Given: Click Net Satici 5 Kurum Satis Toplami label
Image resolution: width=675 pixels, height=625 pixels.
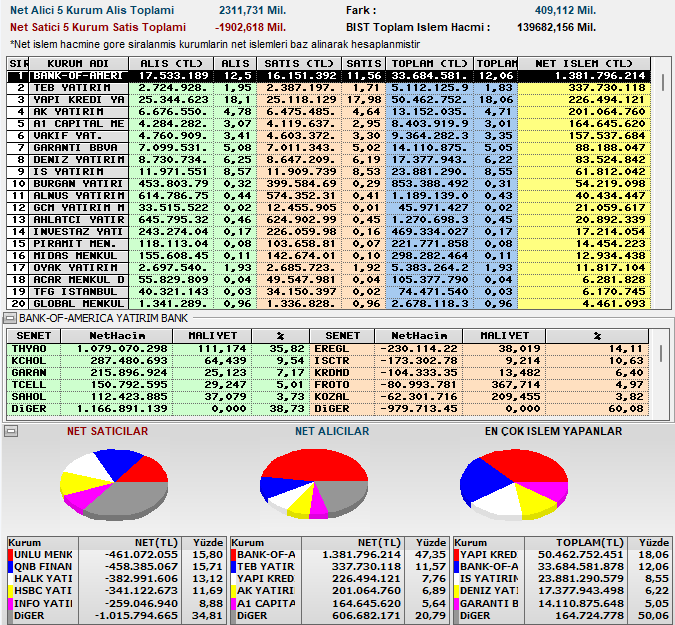Looking at the screenshot, I should (x=98, y=28).
